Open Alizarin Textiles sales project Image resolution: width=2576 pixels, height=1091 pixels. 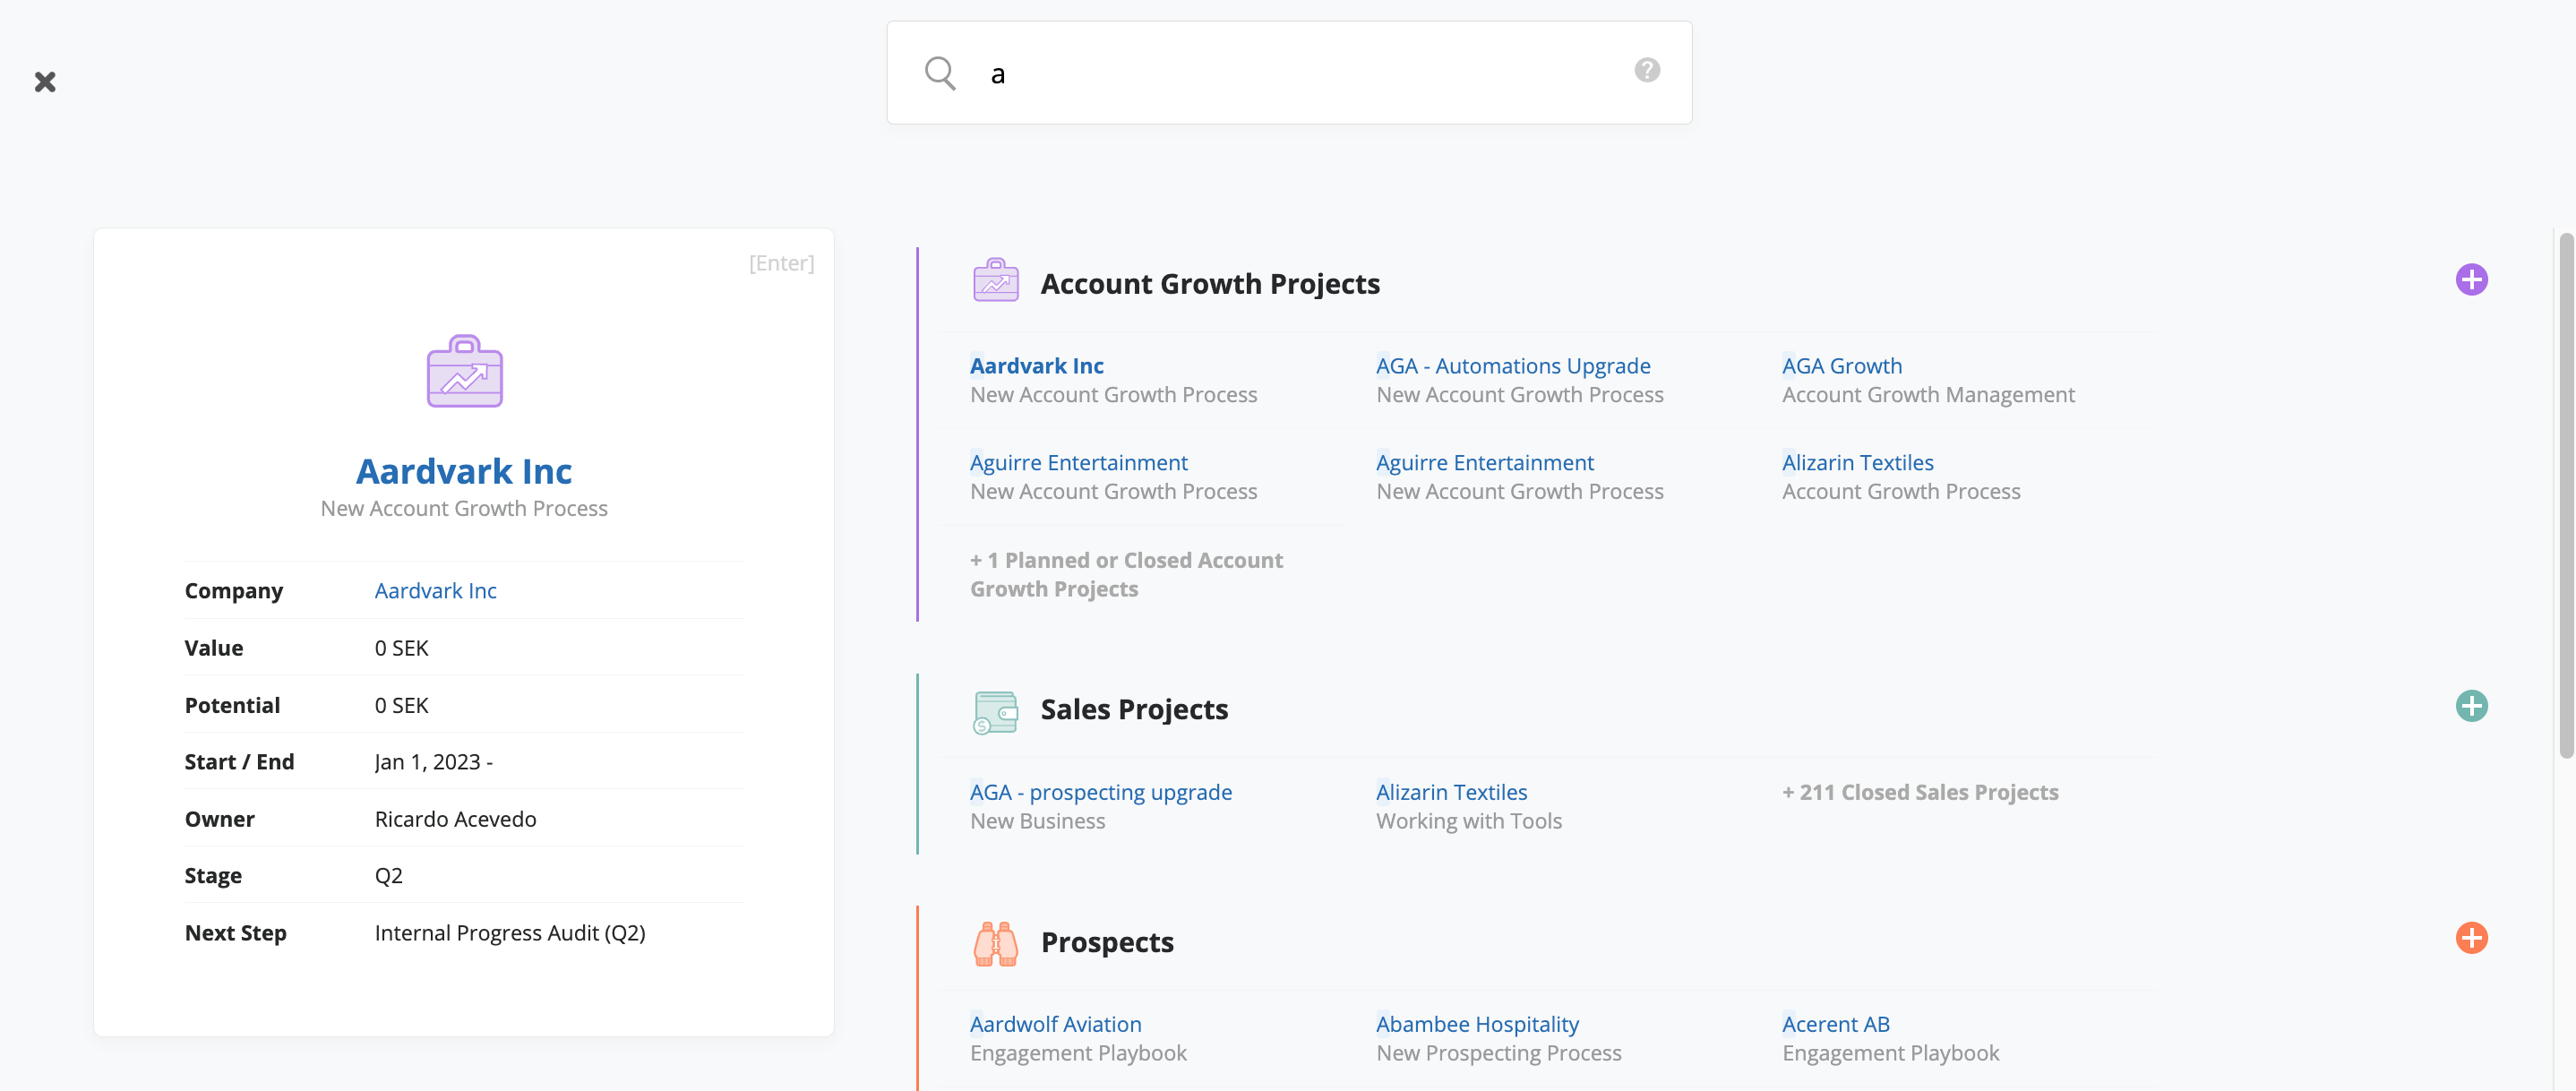(1451, 793)
